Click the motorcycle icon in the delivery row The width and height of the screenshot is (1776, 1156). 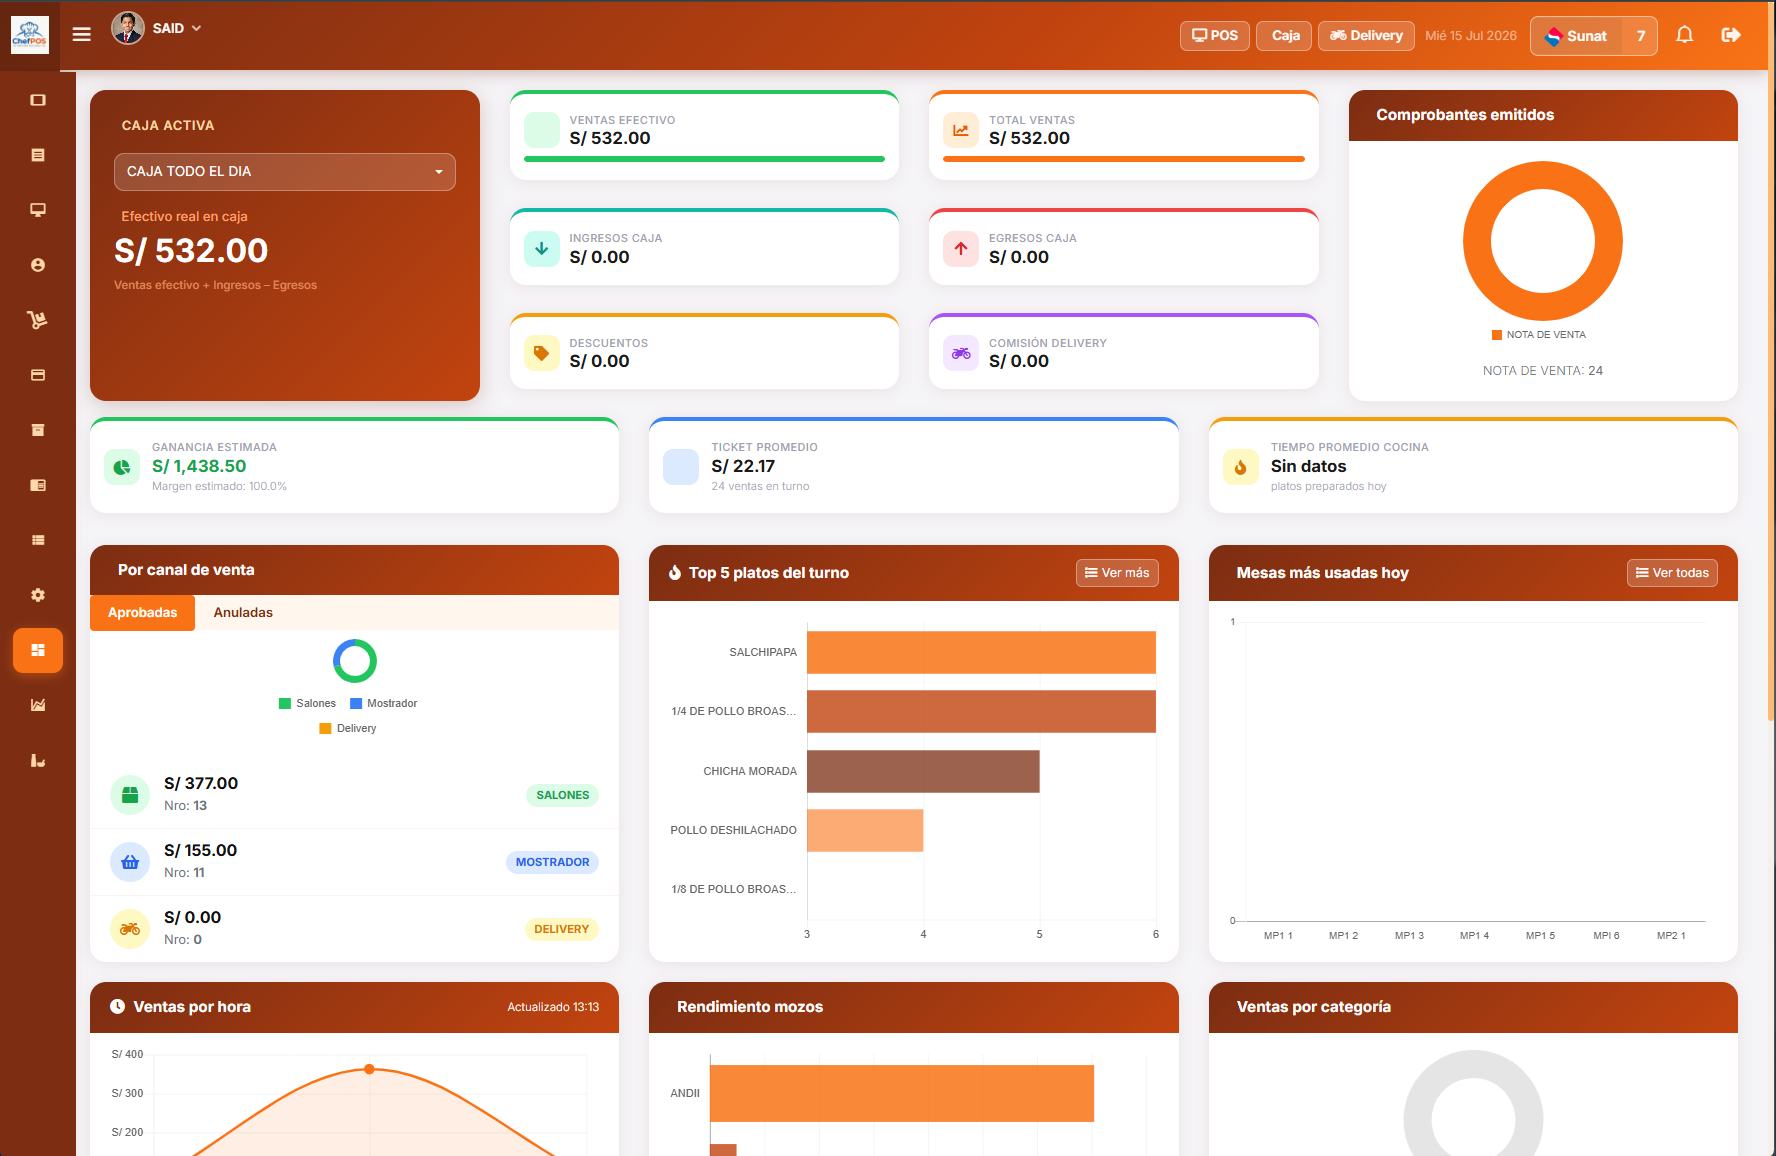click(x=130, y=929)
